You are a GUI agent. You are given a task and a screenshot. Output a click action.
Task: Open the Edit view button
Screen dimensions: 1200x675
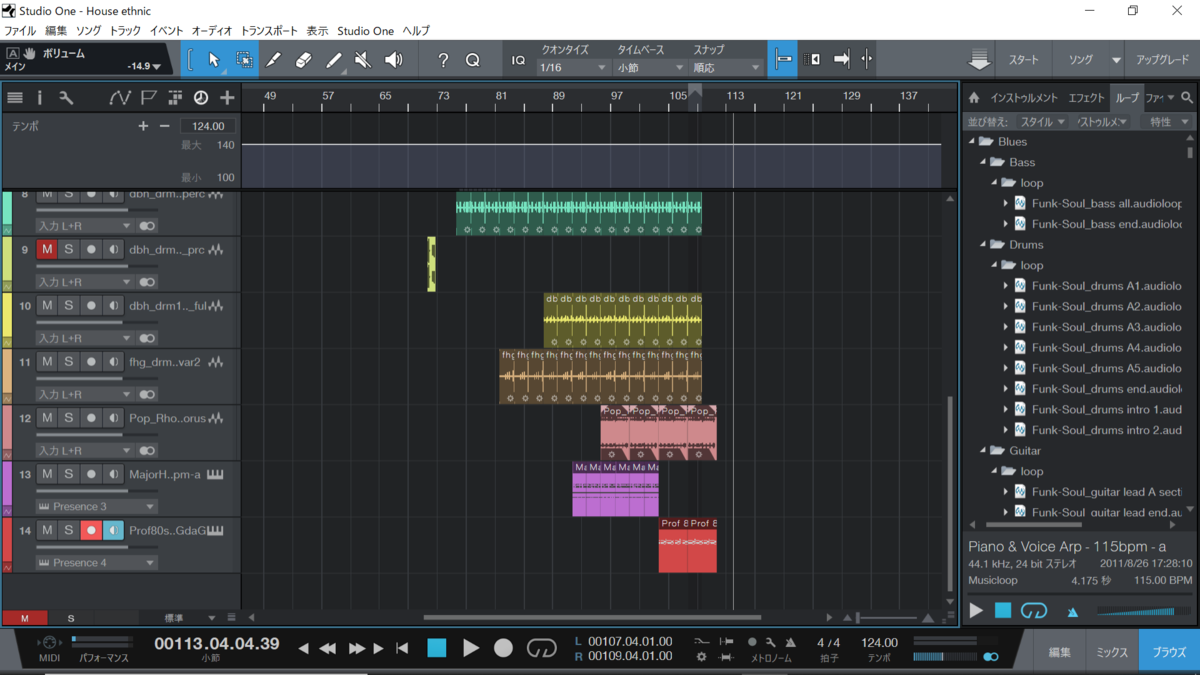[1060, 652]
